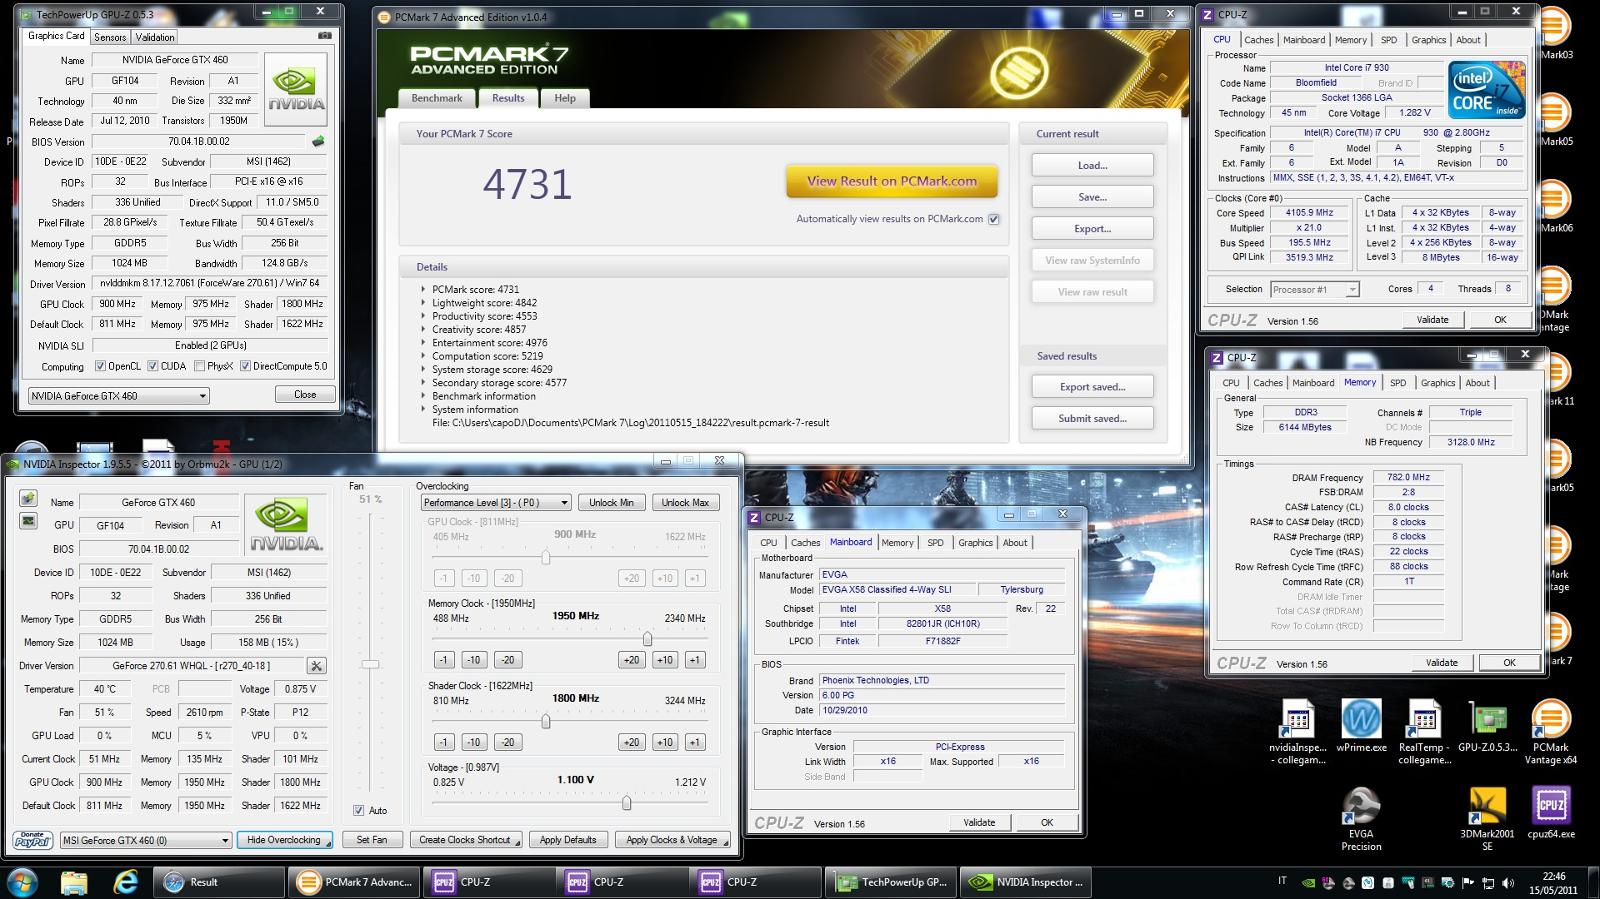Click the Action Center flag tray icon
Viewport: 1600px width, 899px height.
pos(1468,883)
